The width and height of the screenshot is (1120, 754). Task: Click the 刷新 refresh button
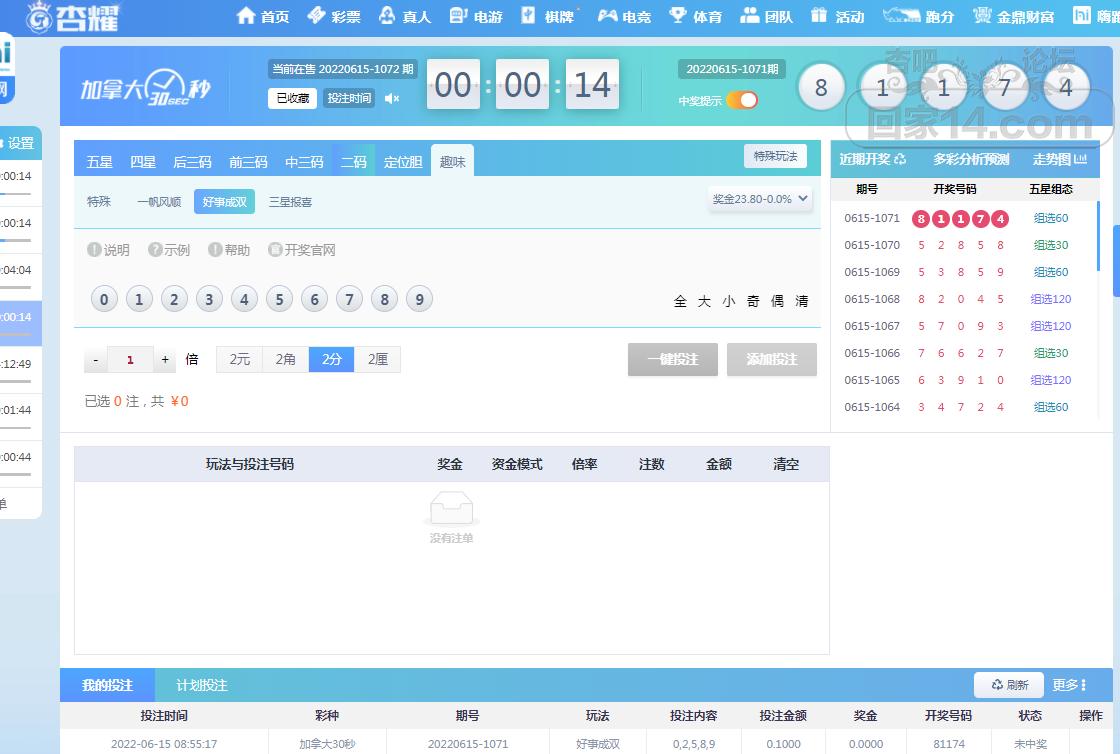[1009, 685]
